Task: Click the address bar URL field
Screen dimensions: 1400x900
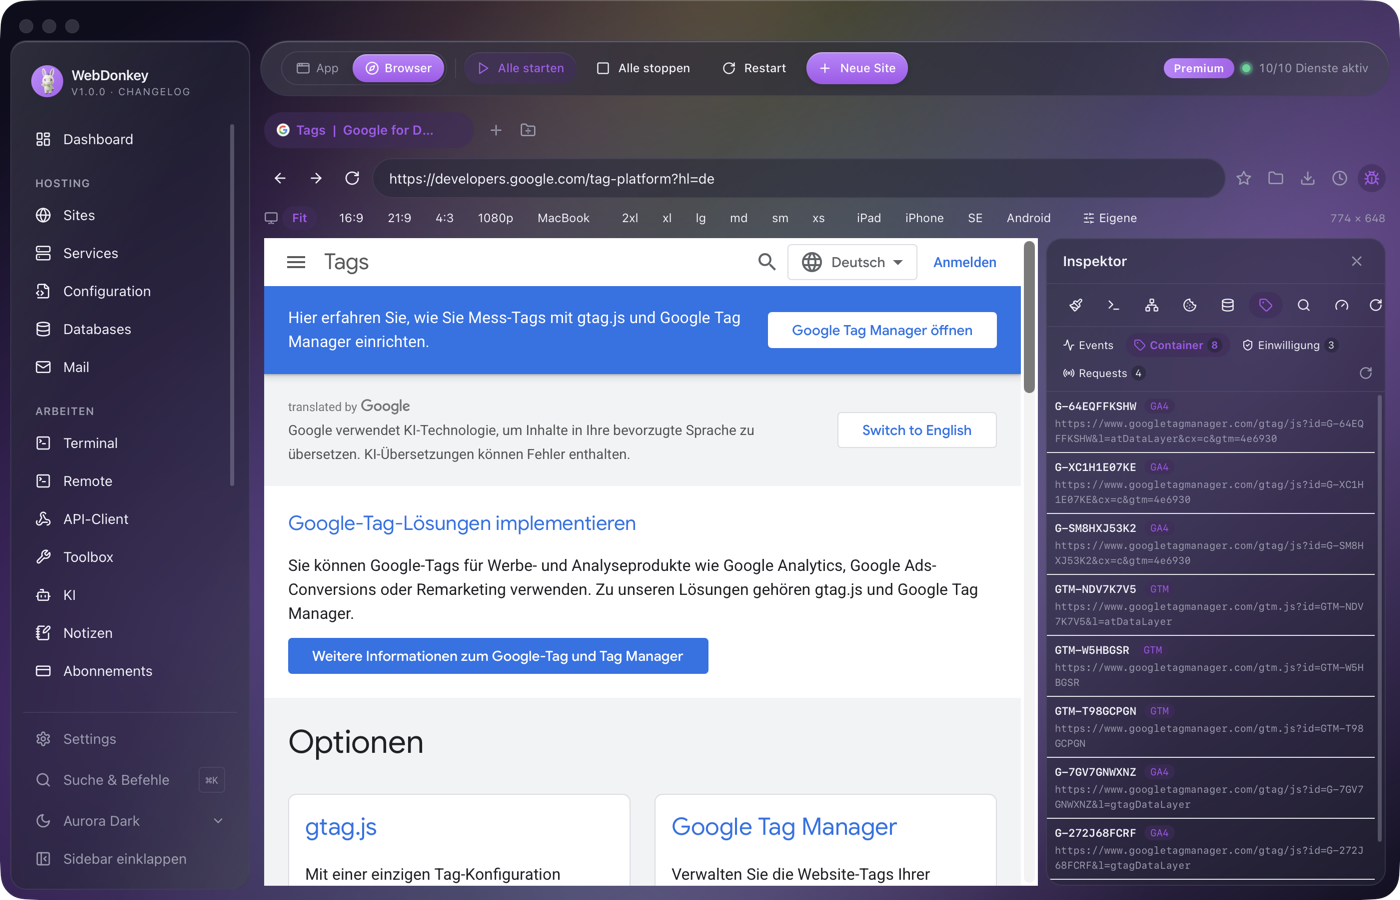Action: 799,178
